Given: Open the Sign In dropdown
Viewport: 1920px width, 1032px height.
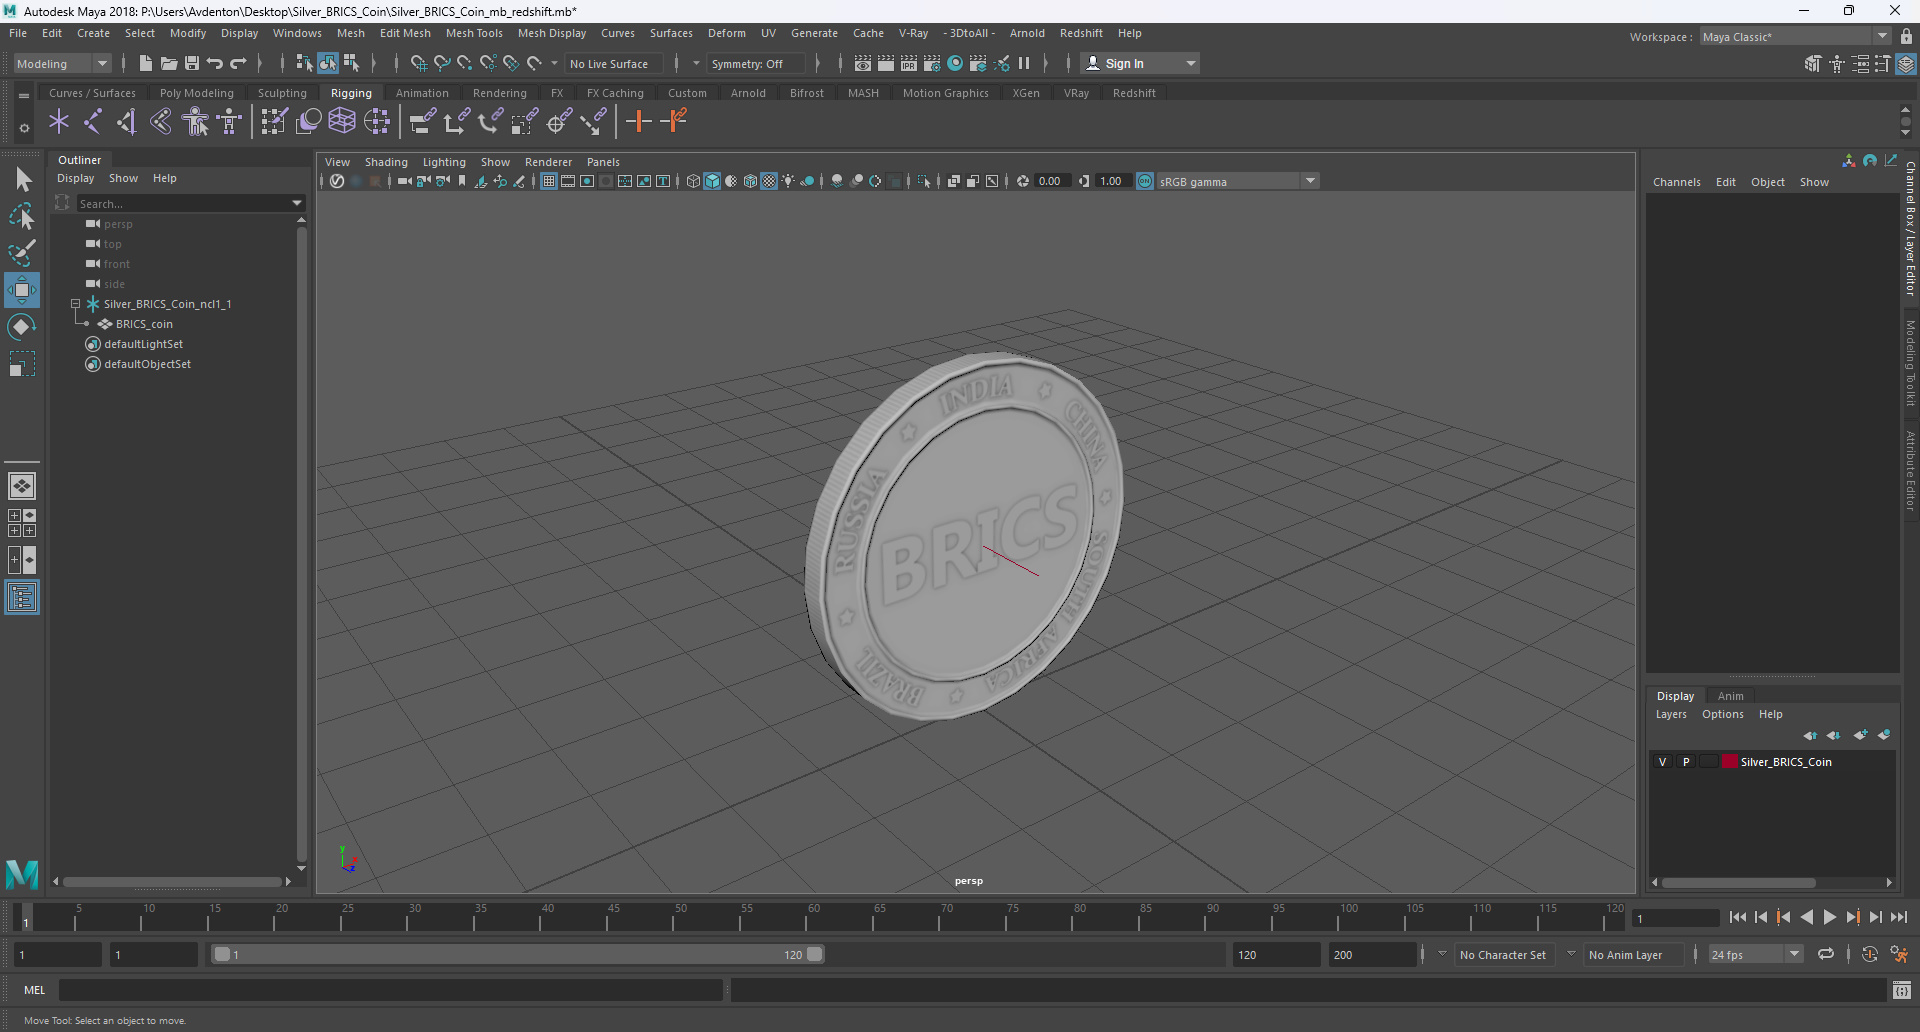Looking at the screenshot, I should tap(1141, 63).
